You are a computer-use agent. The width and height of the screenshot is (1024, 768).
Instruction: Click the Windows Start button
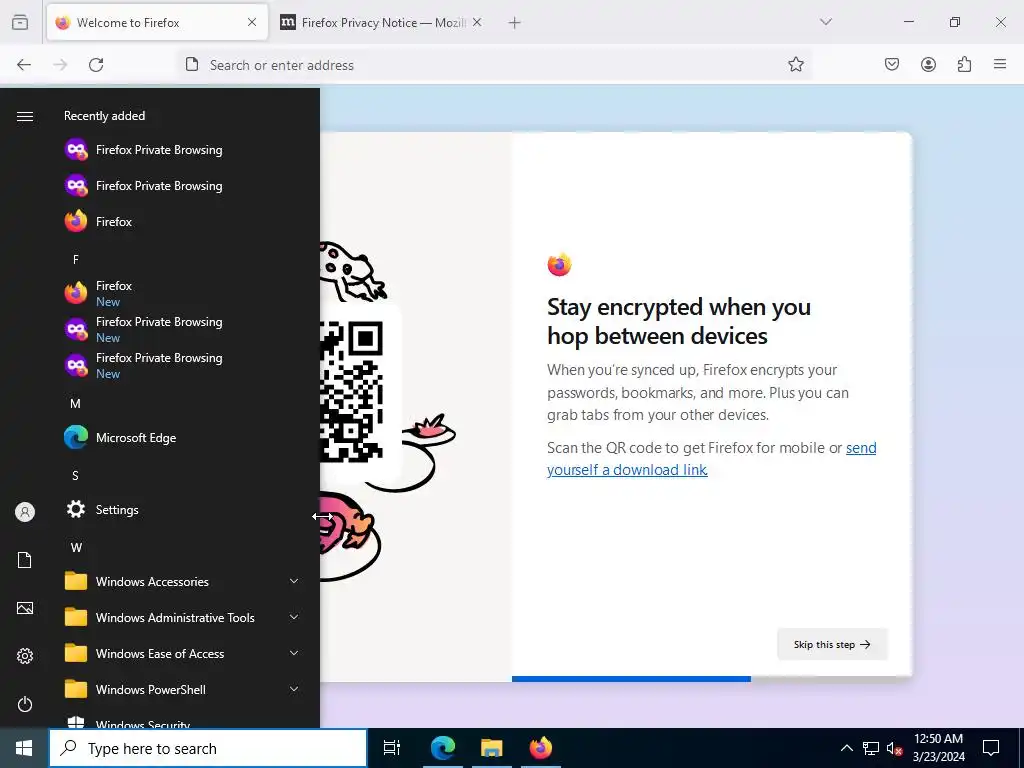click(x=24, y=748)
